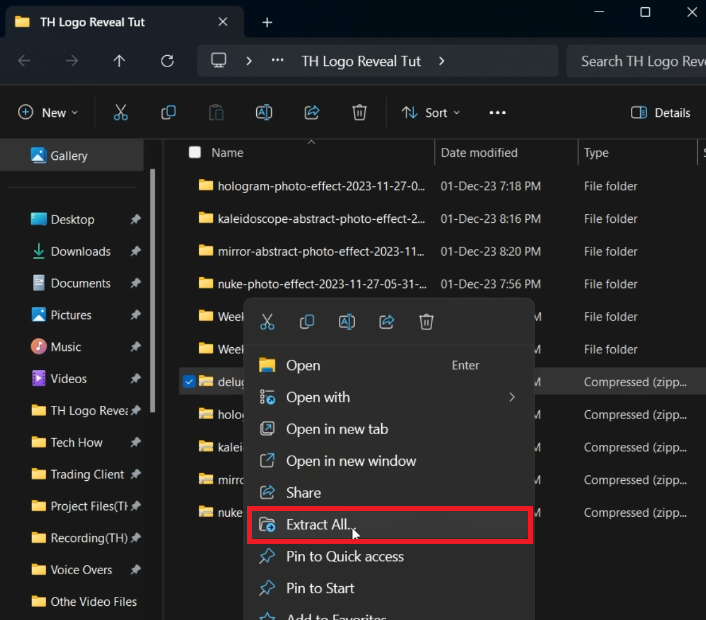Open the See more three-dots menu
706x620 pixels.
point(497,113)
